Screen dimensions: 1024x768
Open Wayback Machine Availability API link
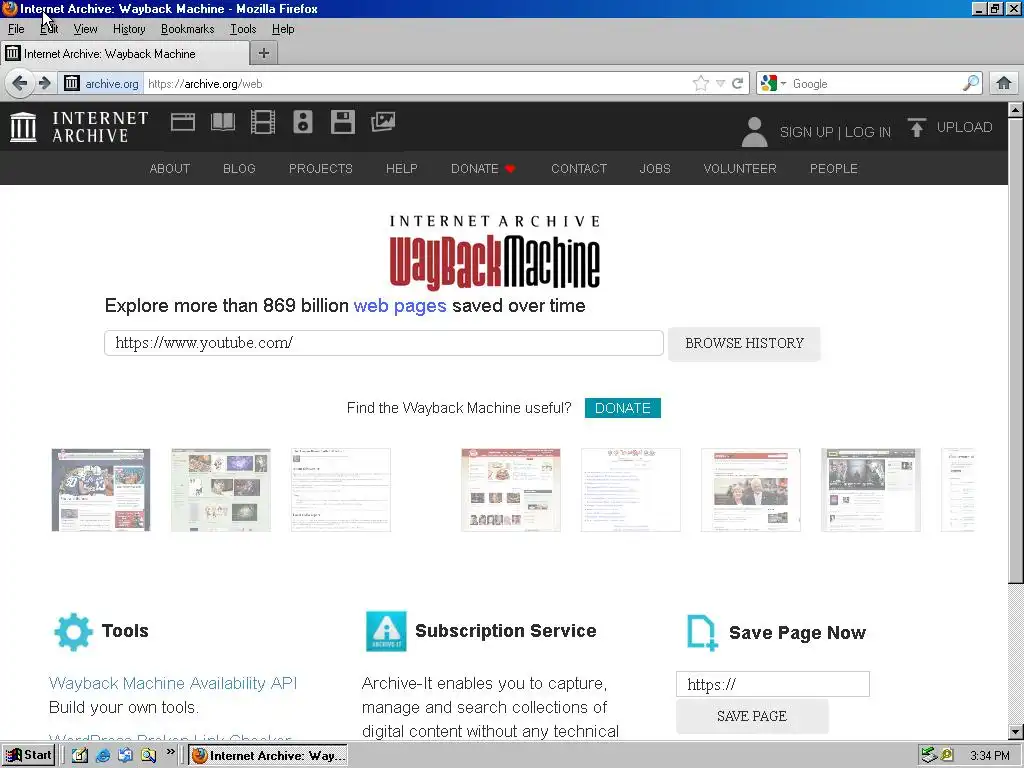click(x=173, y=683)
